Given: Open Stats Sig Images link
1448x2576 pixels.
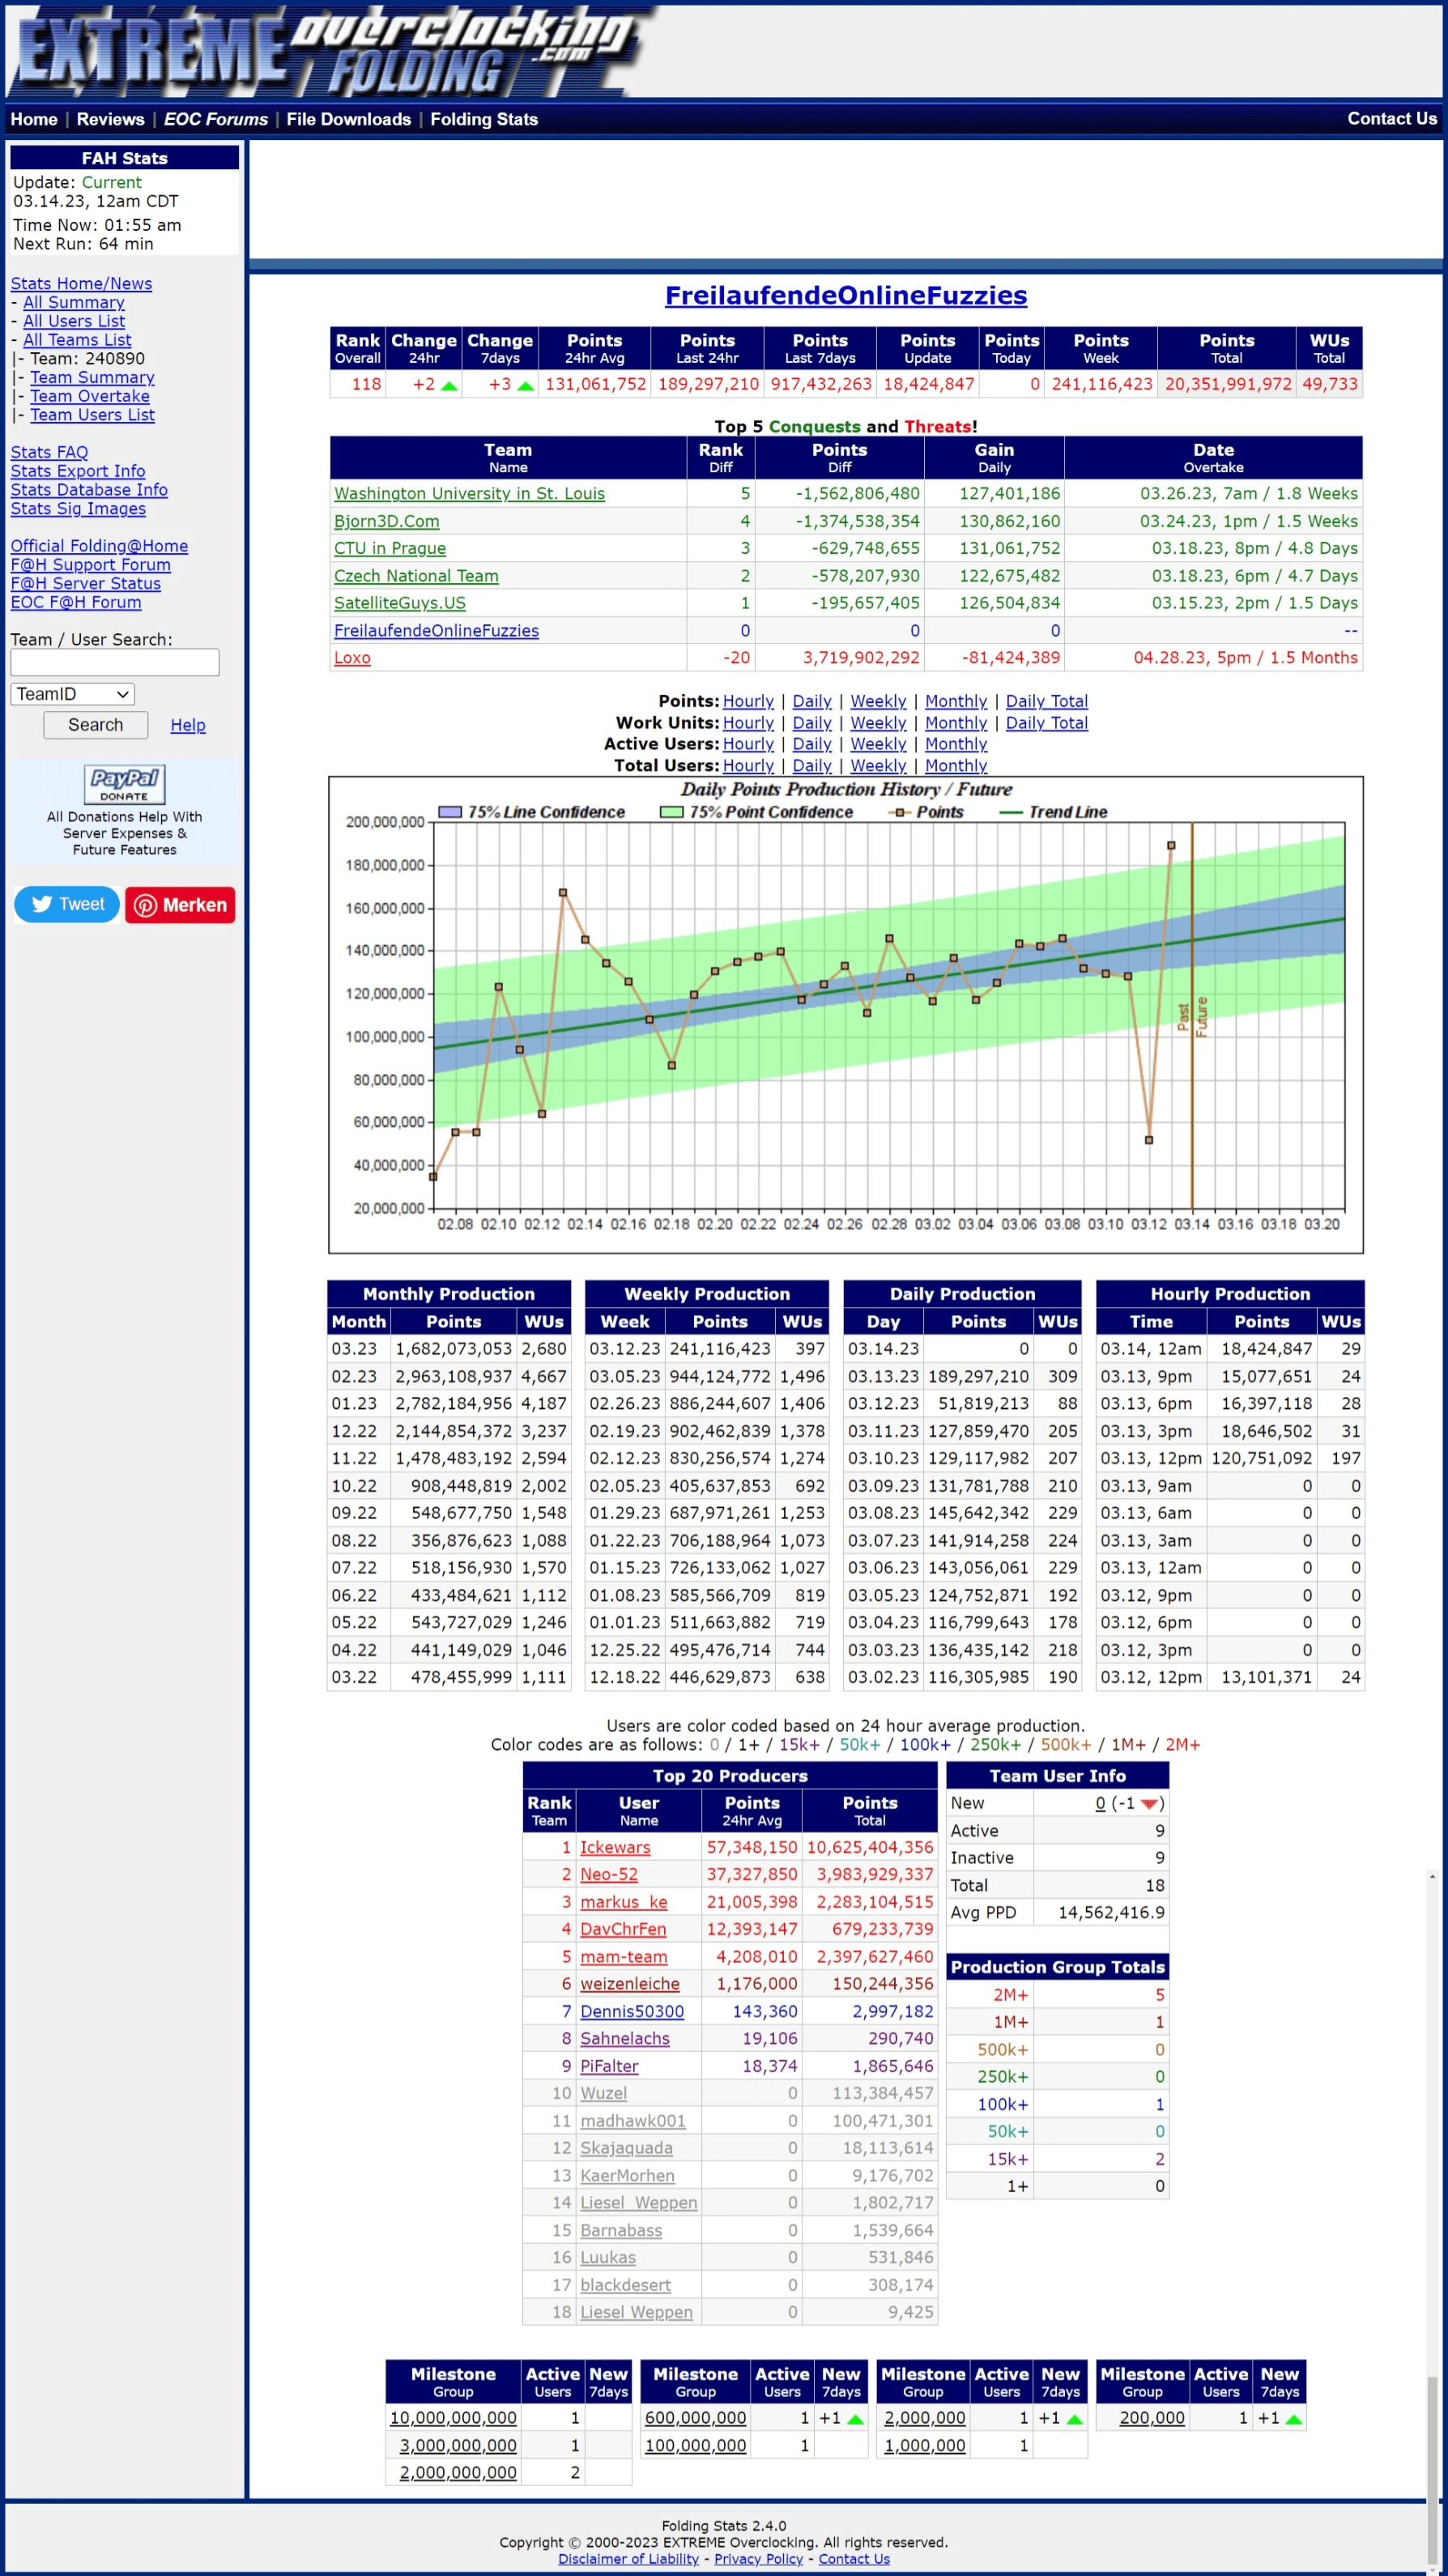Looking at the screenshot, I should 78,509.
